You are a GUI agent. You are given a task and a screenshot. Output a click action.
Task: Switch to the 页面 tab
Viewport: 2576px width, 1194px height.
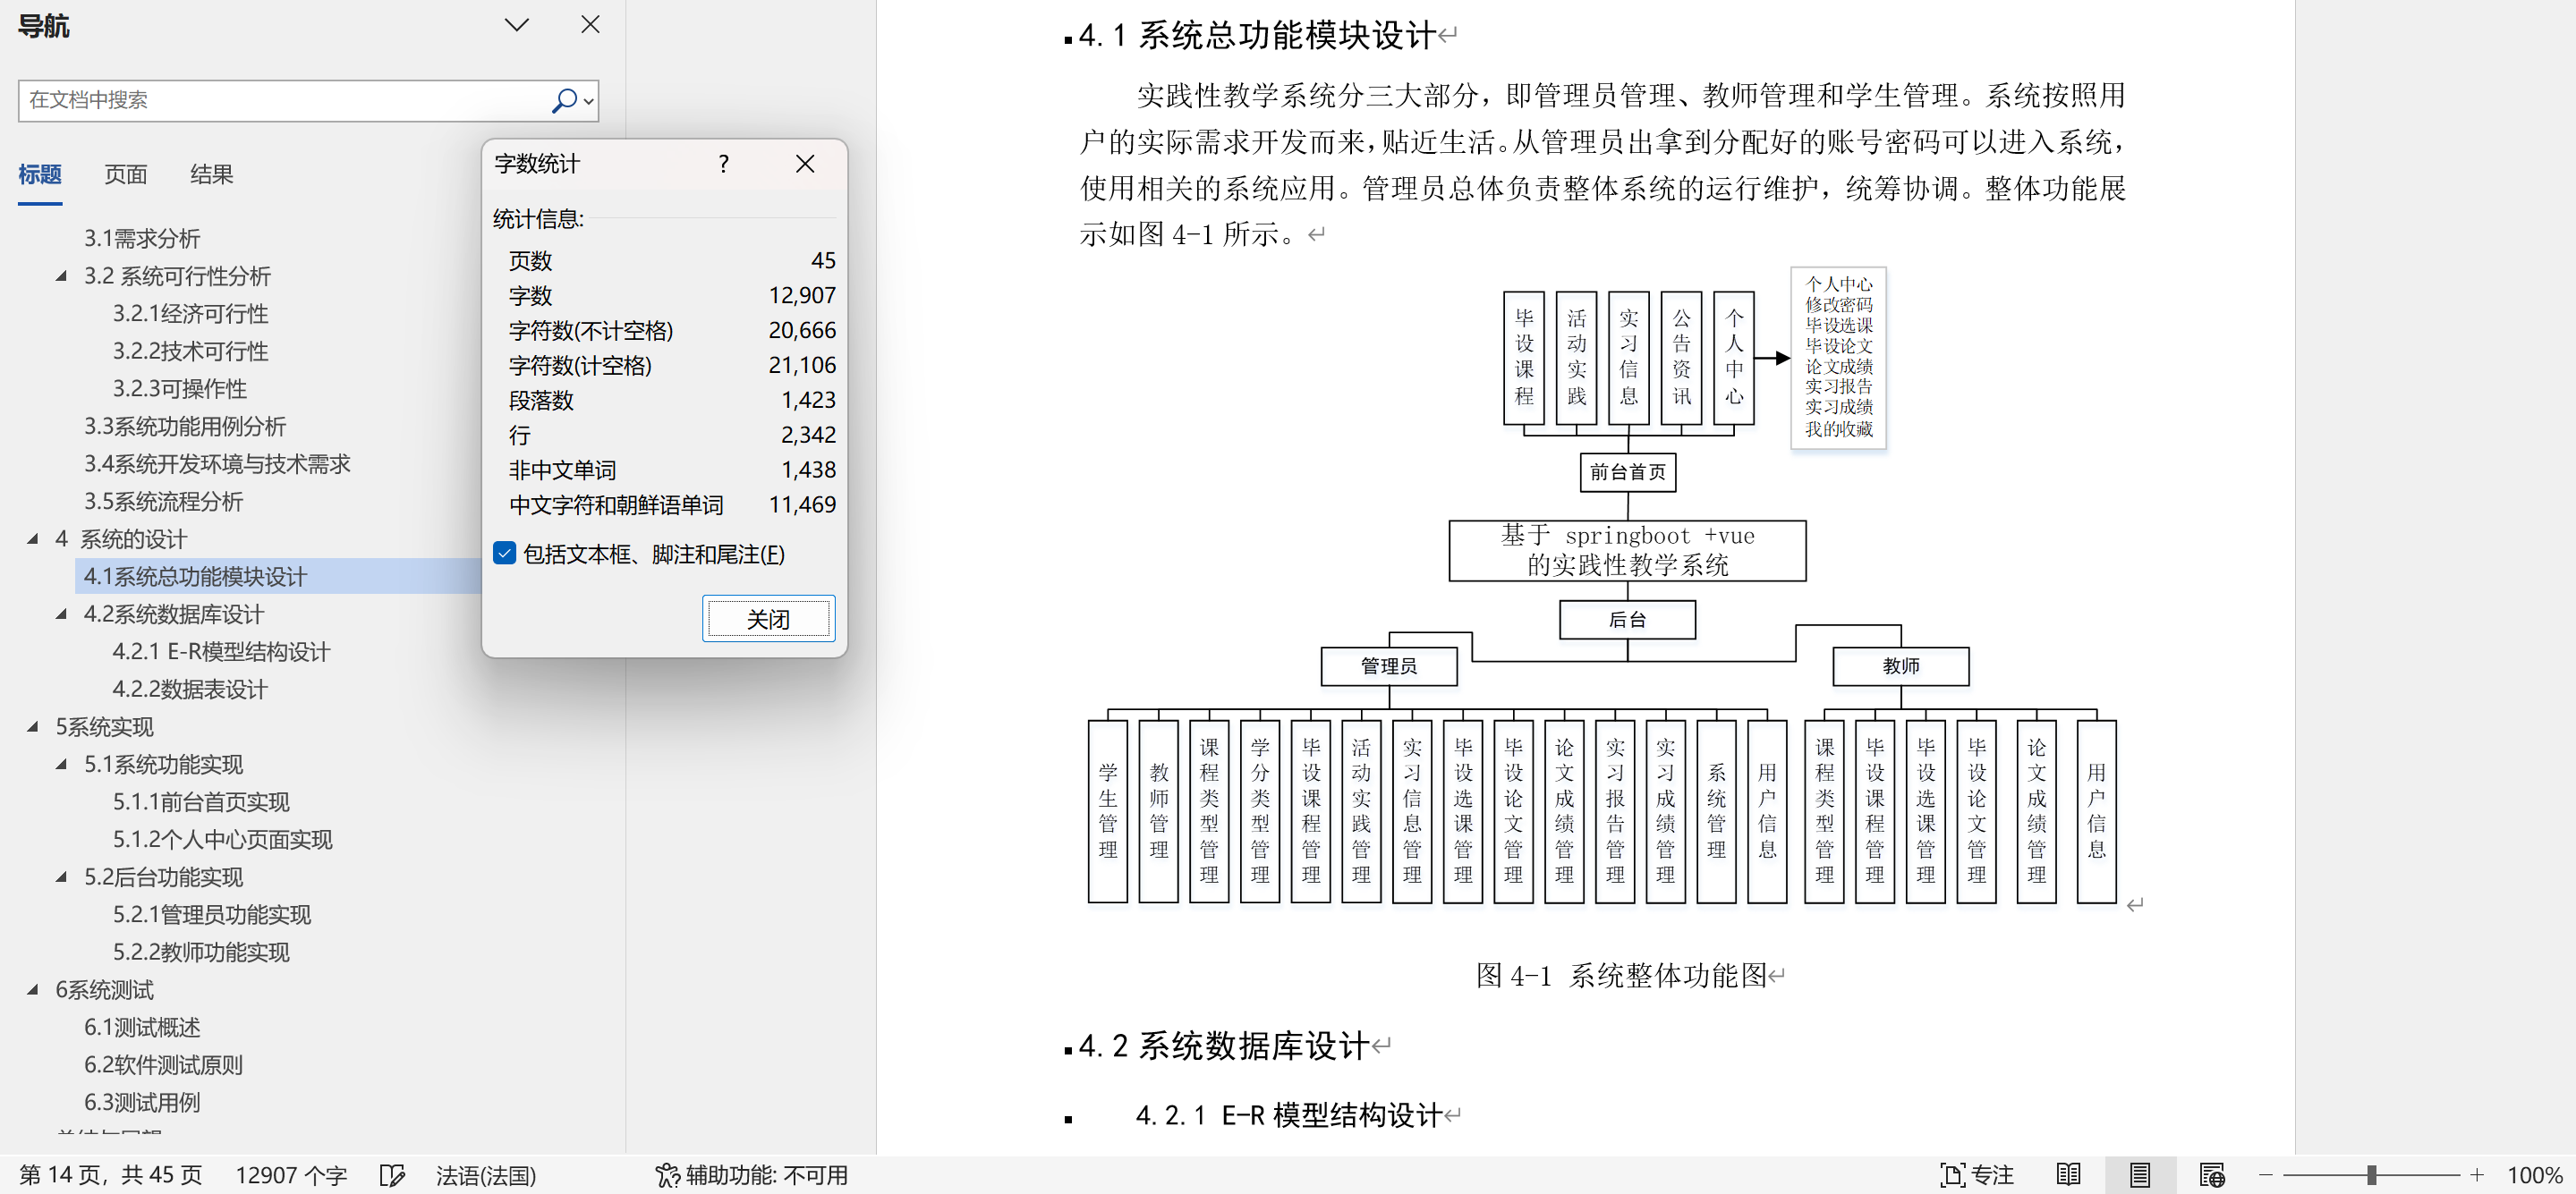(126, 174)
